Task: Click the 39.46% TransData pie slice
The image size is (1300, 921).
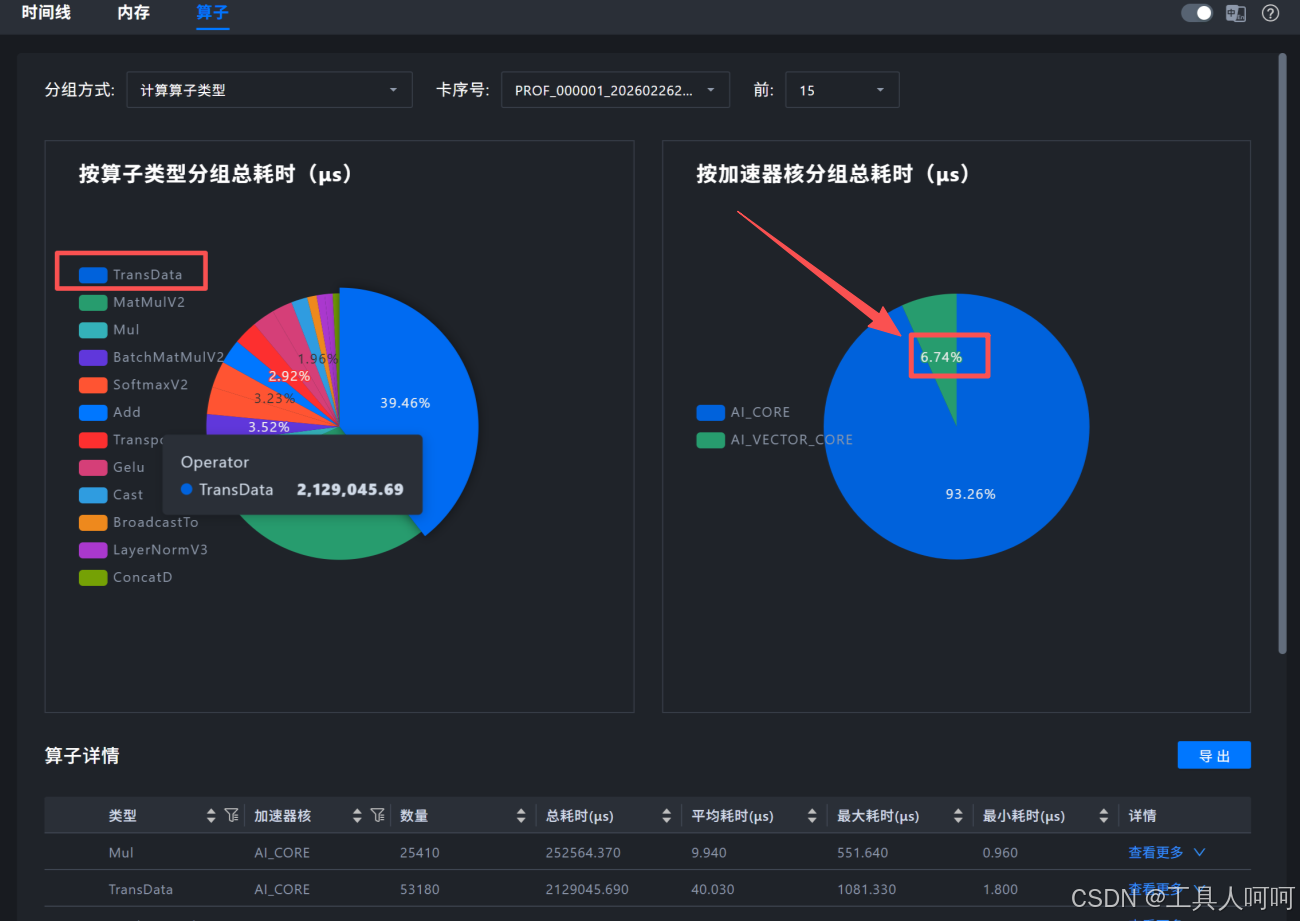Action: [x=405, y=403]
